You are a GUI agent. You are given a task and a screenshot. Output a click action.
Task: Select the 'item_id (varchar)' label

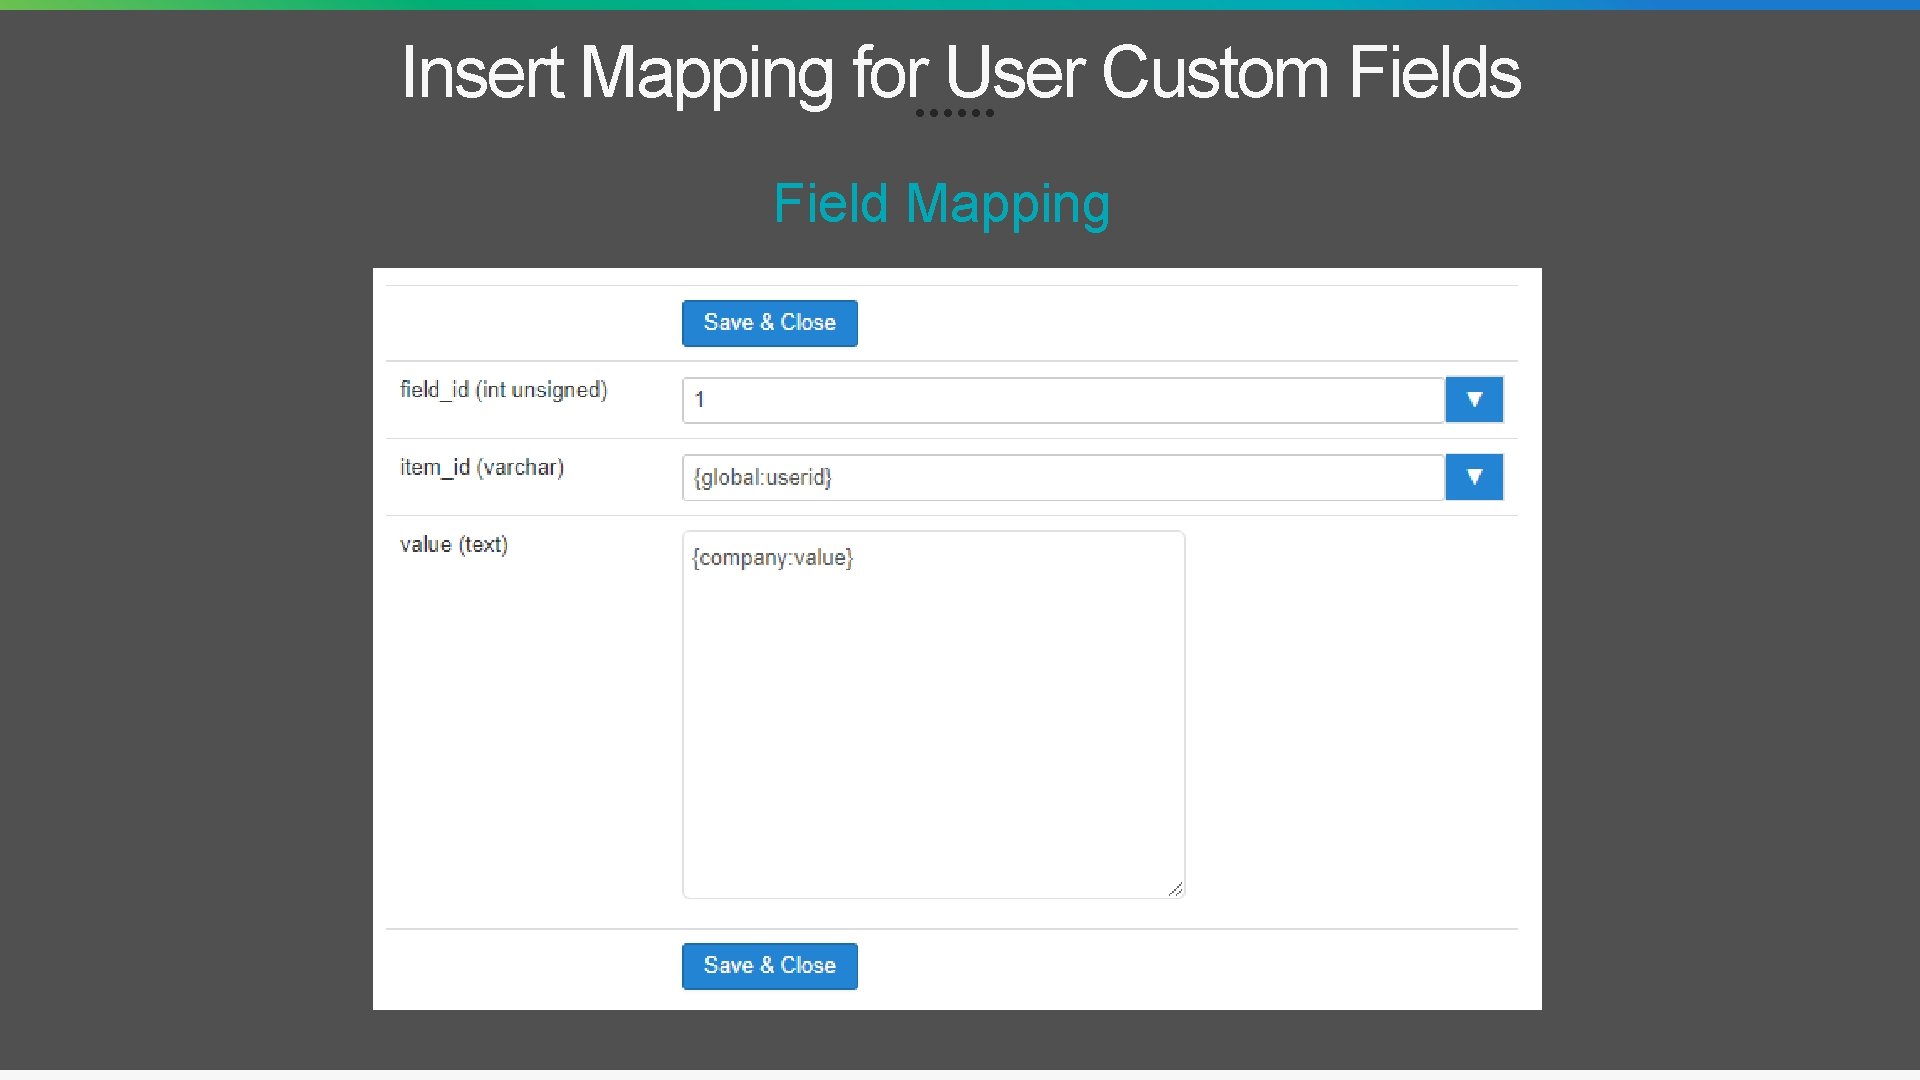click(482, 467)
